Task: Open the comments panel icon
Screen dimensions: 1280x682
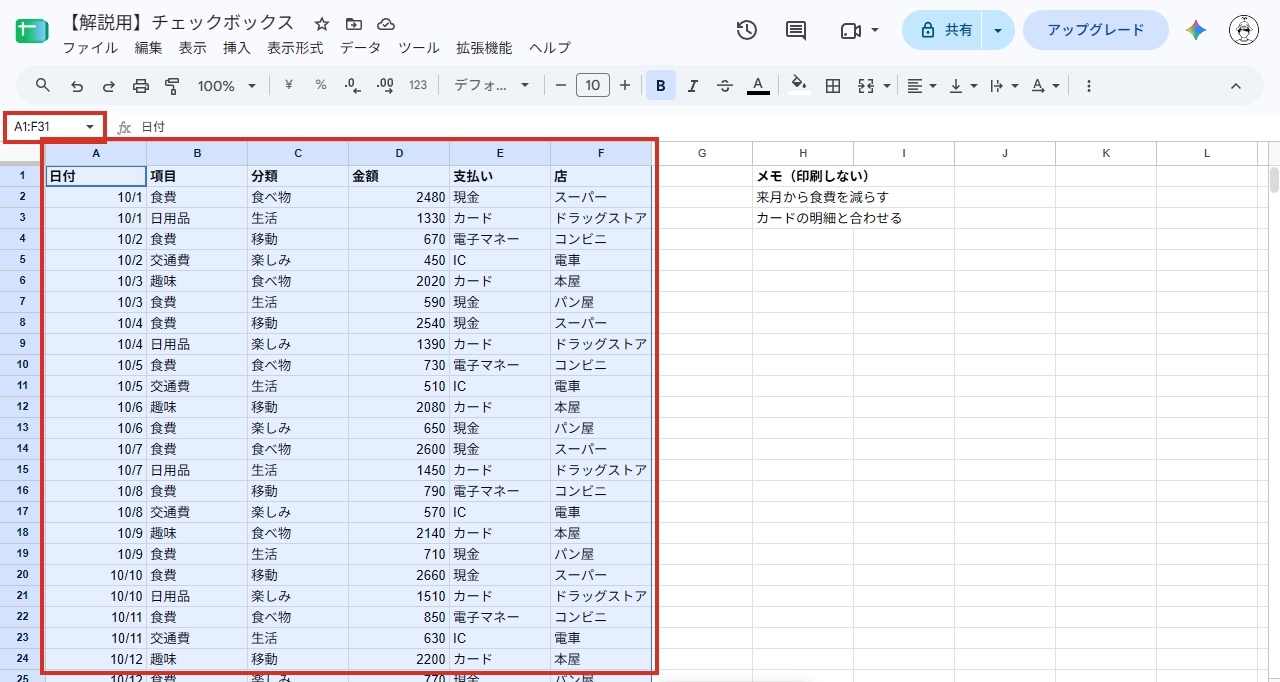Action: [796, 30]
